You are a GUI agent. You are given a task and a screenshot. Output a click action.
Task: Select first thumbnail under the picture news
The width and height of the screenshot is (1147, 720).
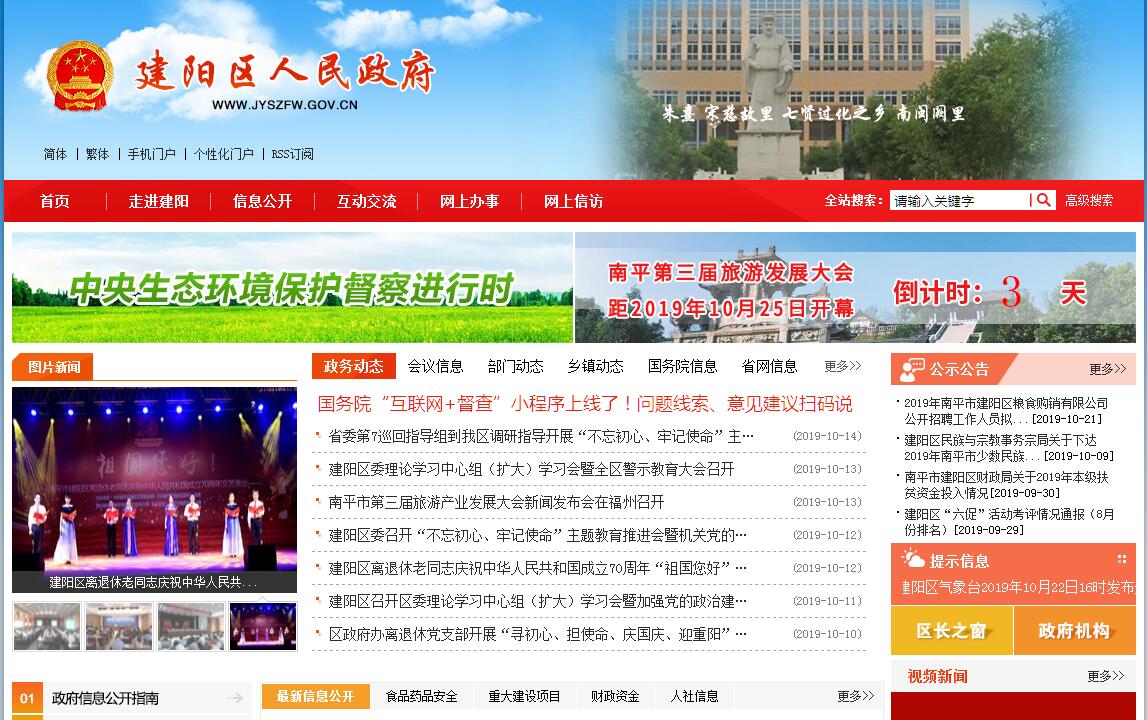point(47,626)
